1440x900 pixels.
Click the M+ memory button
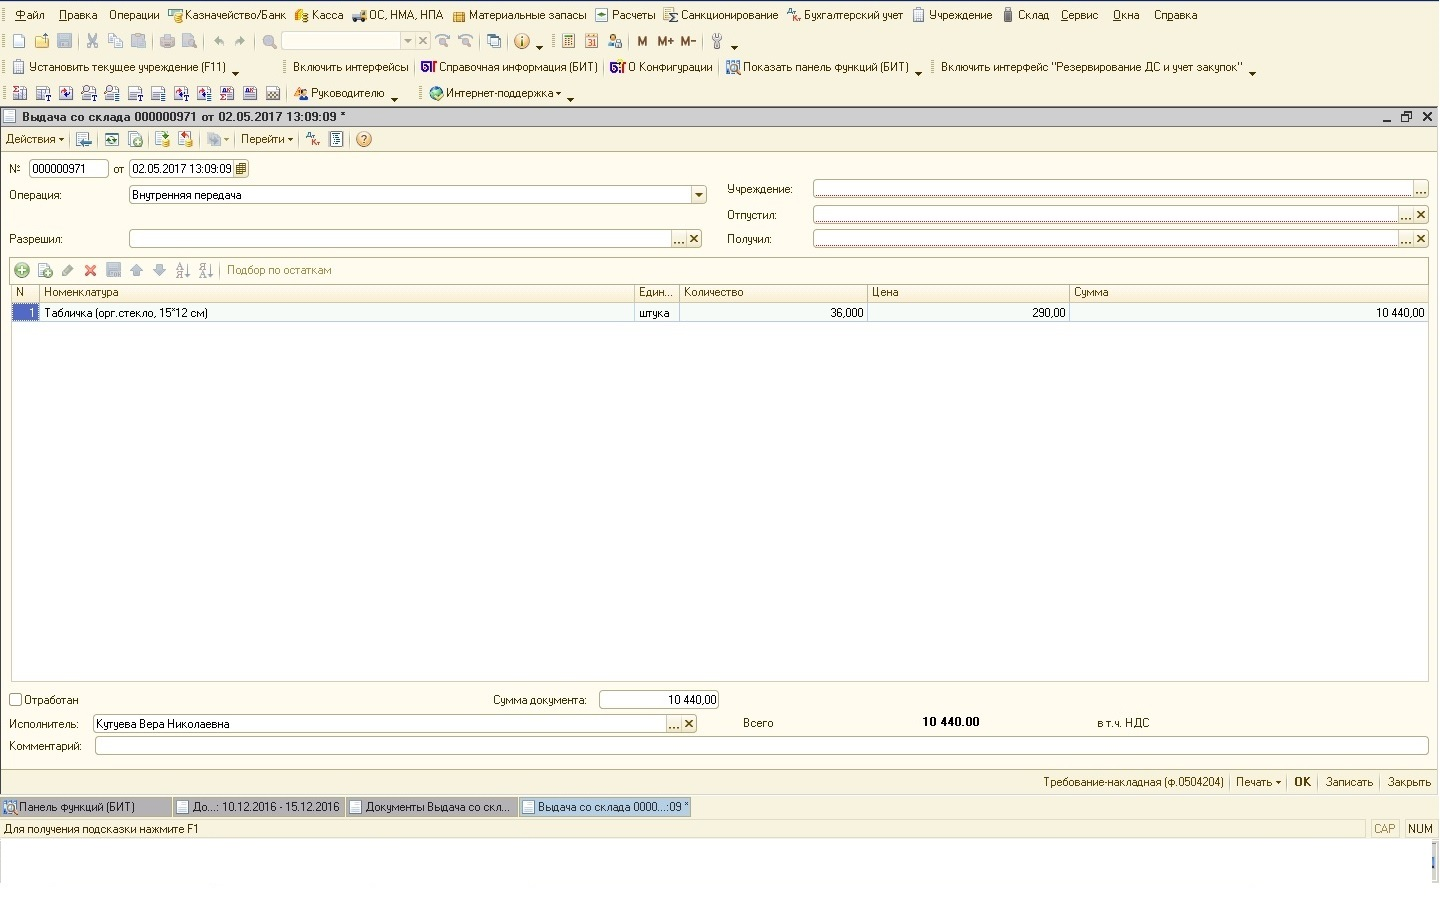(665, 41)
